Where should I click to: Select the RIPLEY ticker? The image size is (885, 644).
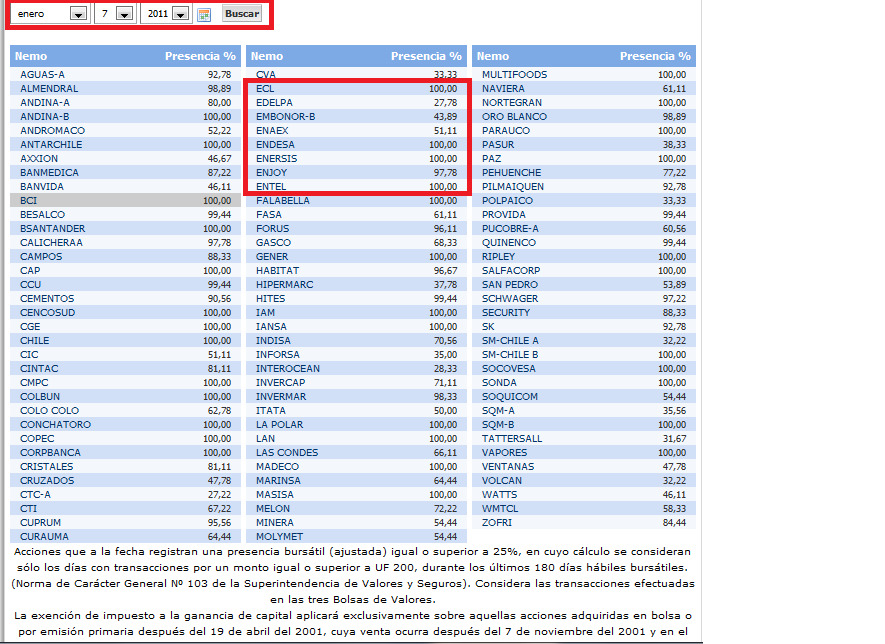coord(498,256)
